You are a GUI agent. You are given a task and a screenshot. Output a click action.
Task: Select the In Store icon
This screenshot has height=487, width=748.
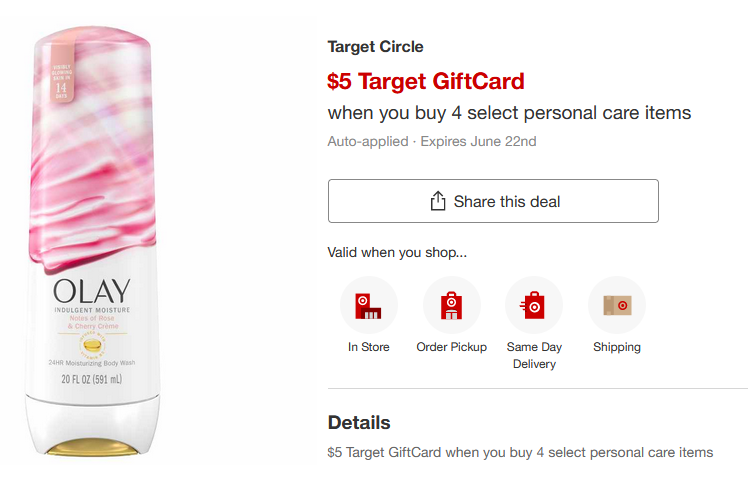tap(369, 305)
